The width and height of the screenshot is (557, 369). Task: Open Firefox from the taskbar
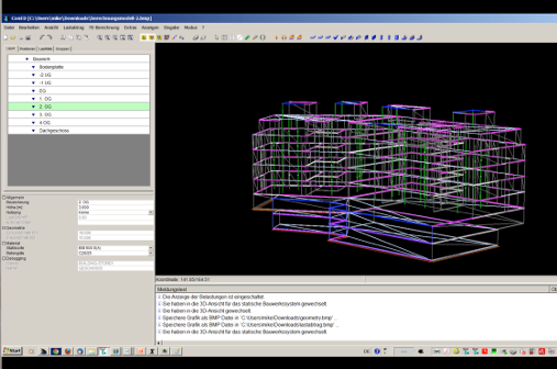point(68,351)
